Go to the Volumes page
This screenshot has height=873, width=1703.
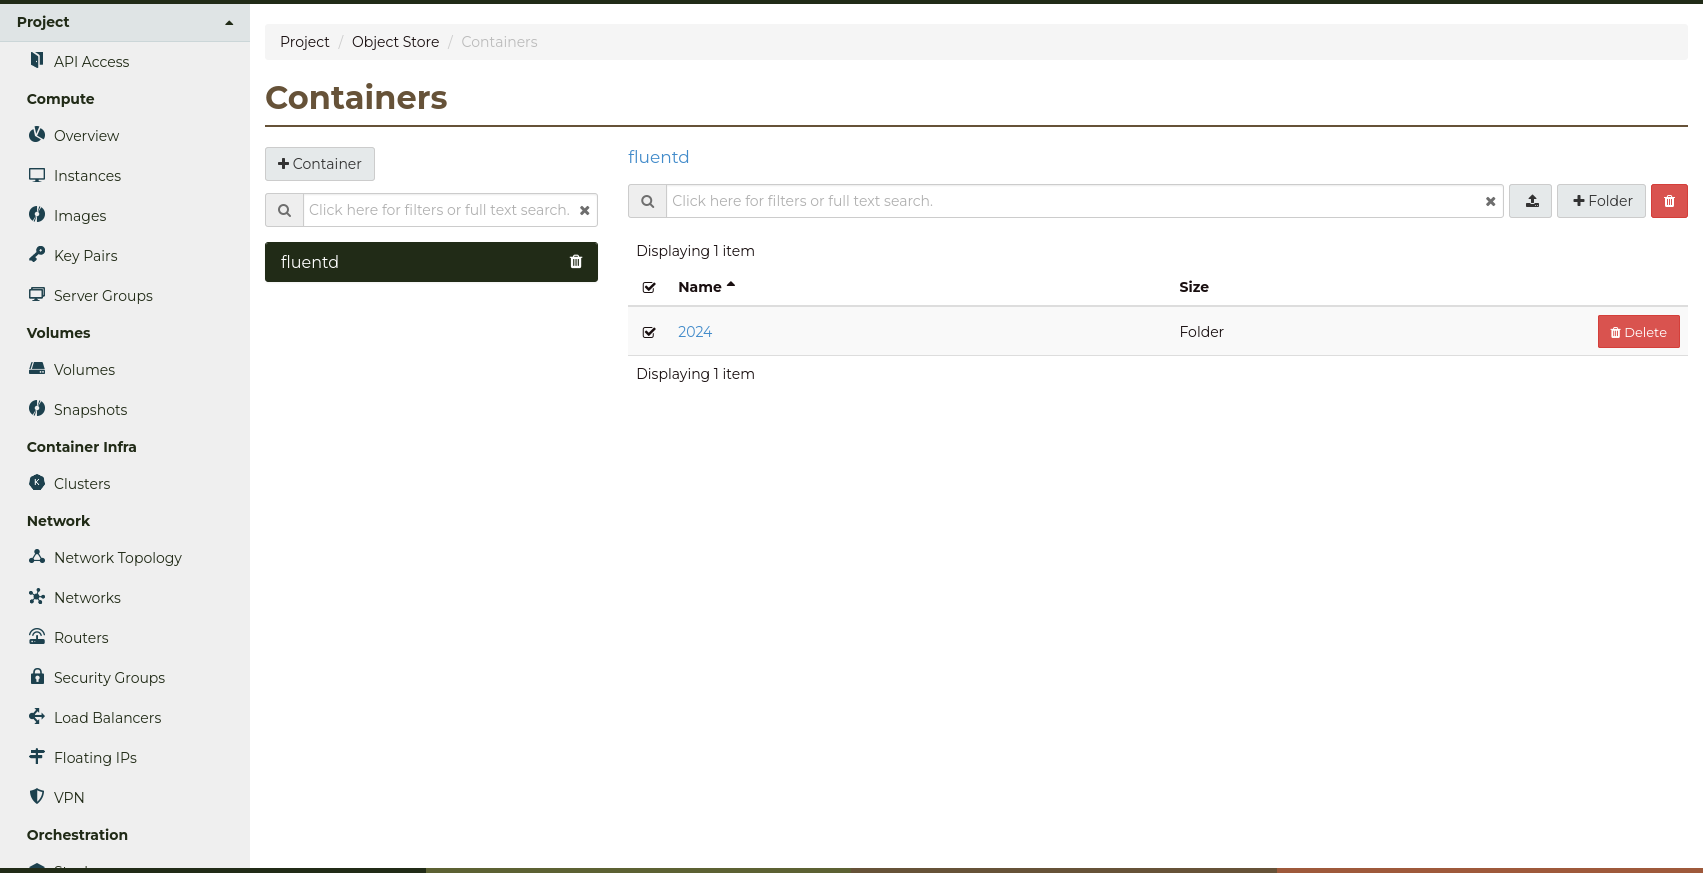pos(84,370)
